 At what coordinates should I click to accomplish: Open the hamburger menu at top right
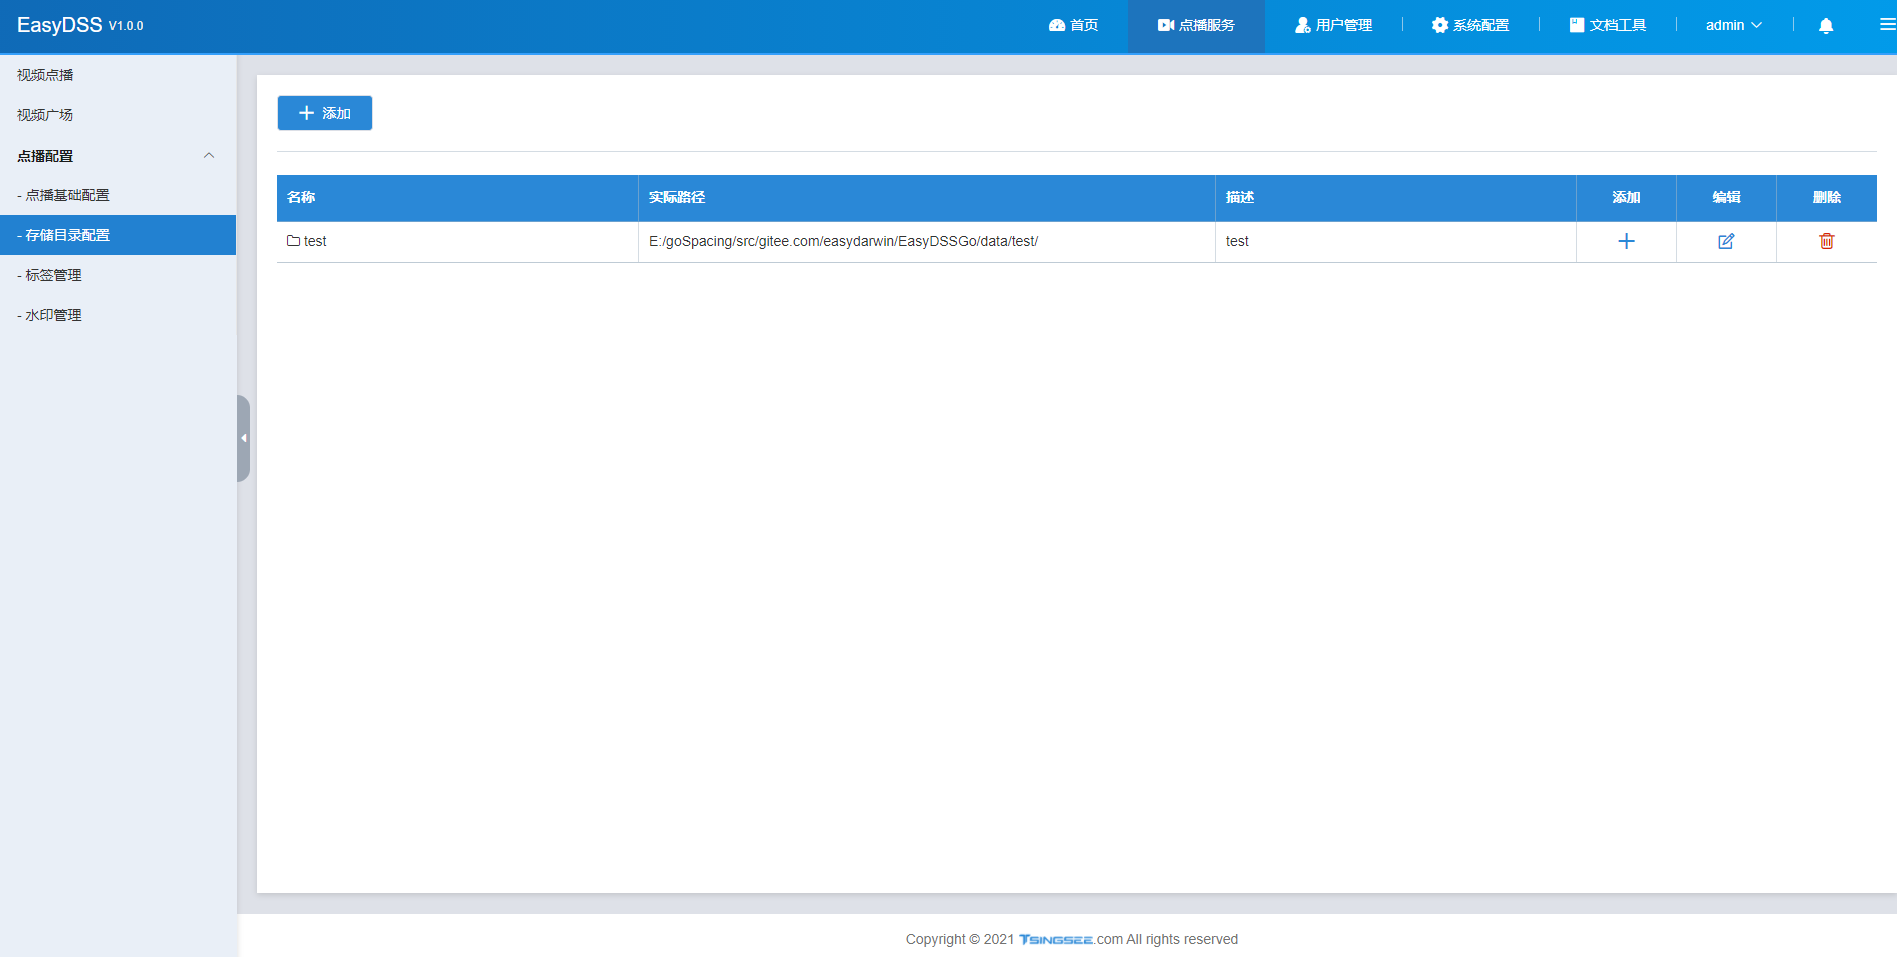(1887, 24)
